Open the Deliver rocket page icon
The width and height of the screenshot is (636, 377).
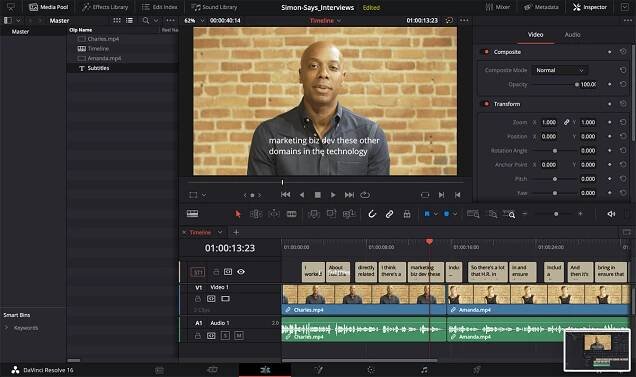(x=477, y=370)
